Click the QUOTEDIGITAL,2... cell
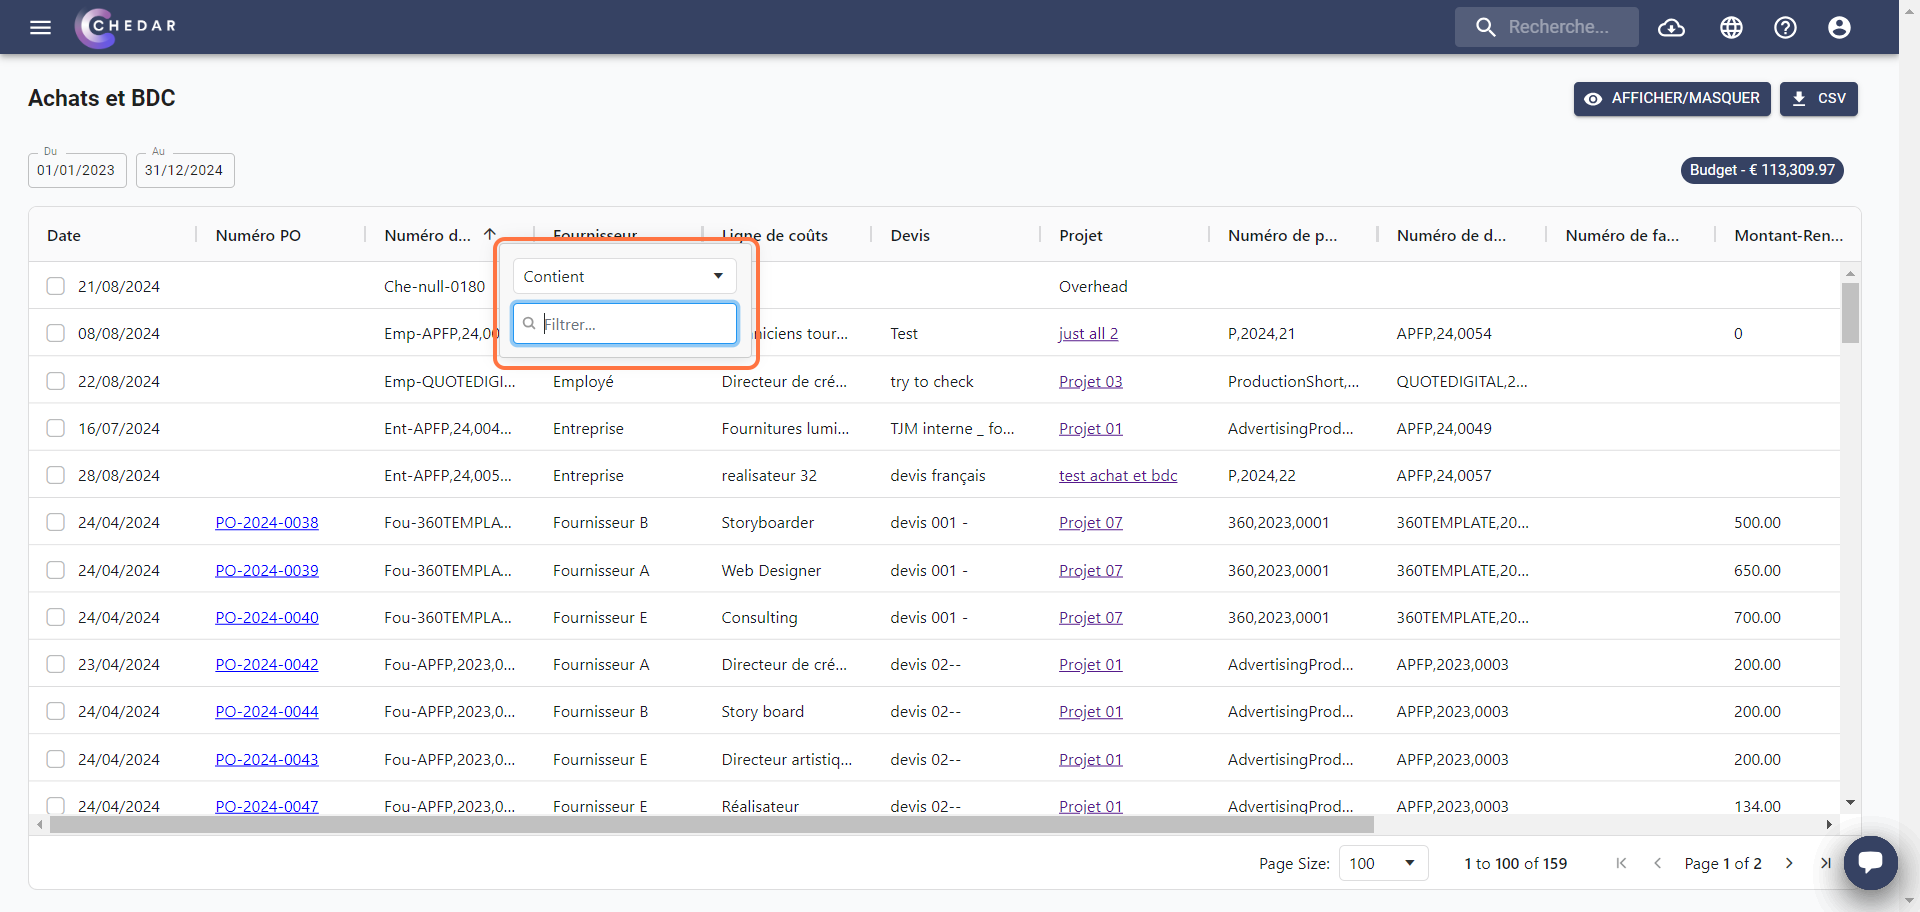Image resolution: width=1920 pixels, height=912 pixels. click(1462, 381)
